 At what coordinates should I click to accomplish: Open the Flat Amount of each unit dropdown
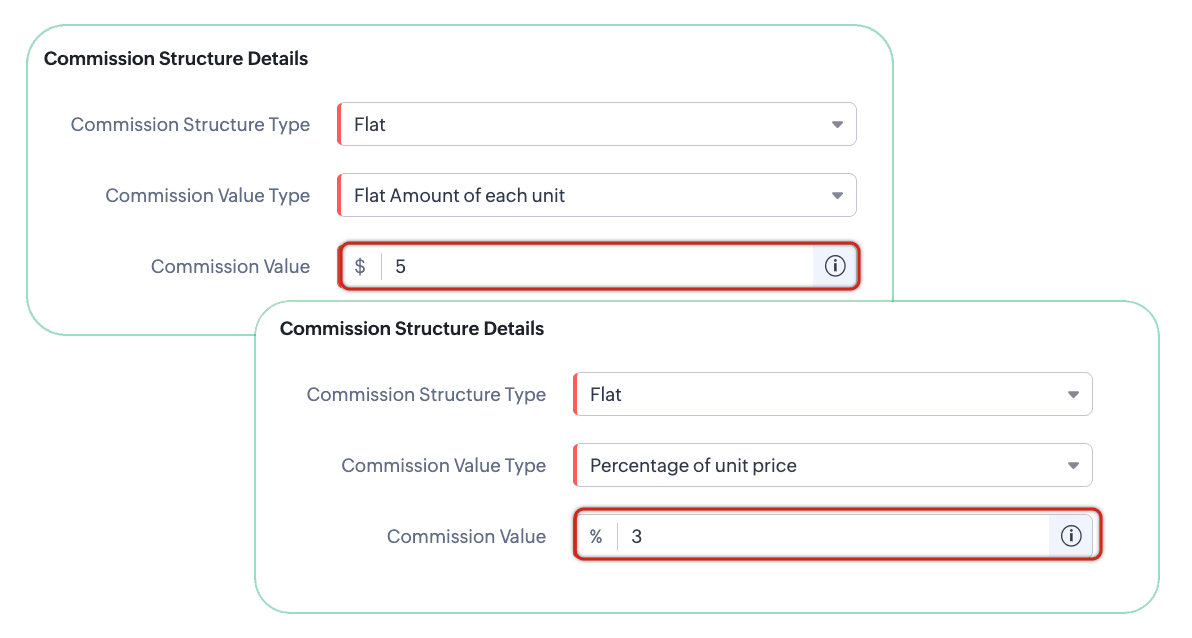click(x=598, y=195)
